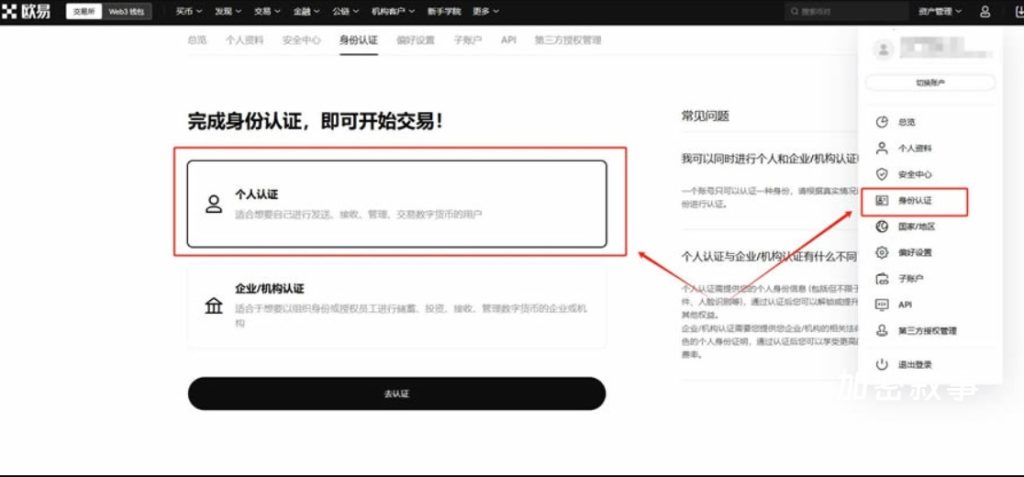Click the Overview (总览) icon in dropdown menu
This screenshot has width=1024, height=477.
pyautogui.click(x=882, y=122)
